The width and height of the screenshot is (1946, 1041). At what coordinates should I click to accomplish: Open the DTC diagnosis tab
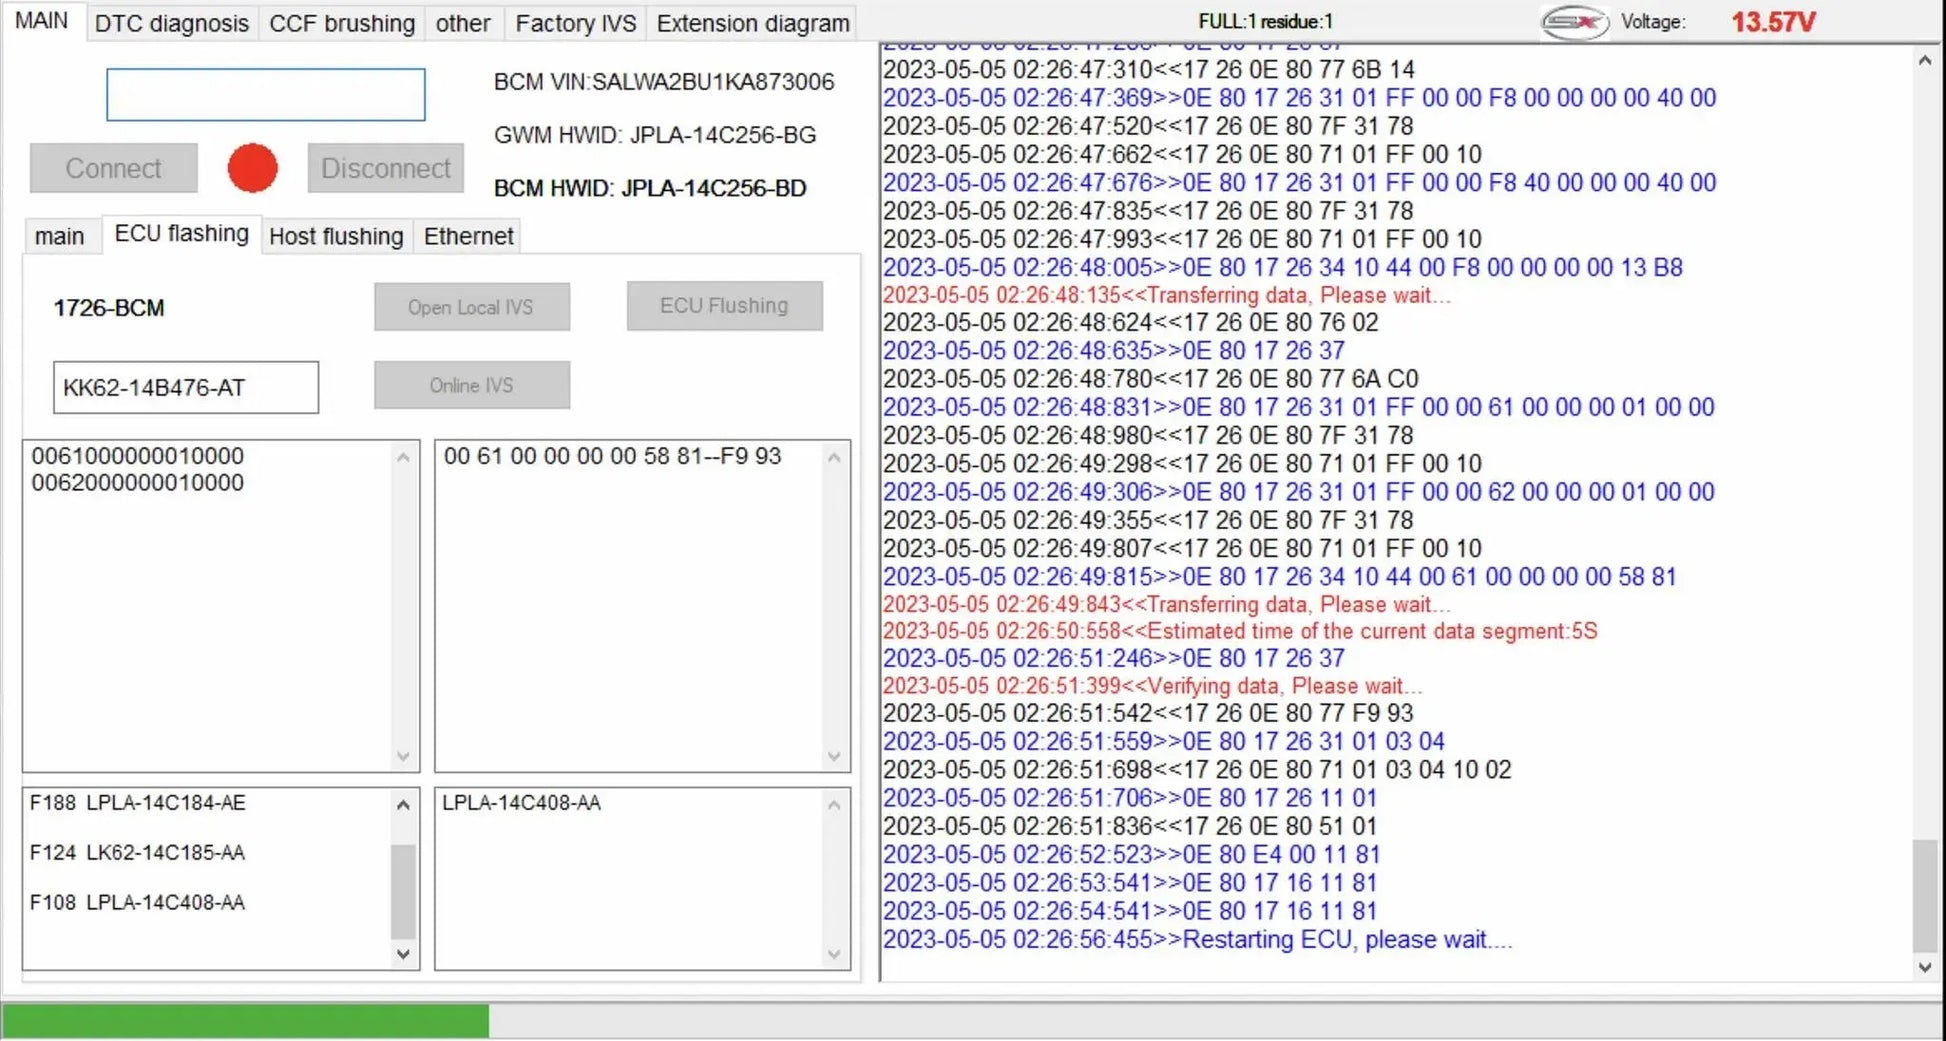coord(171,23)
